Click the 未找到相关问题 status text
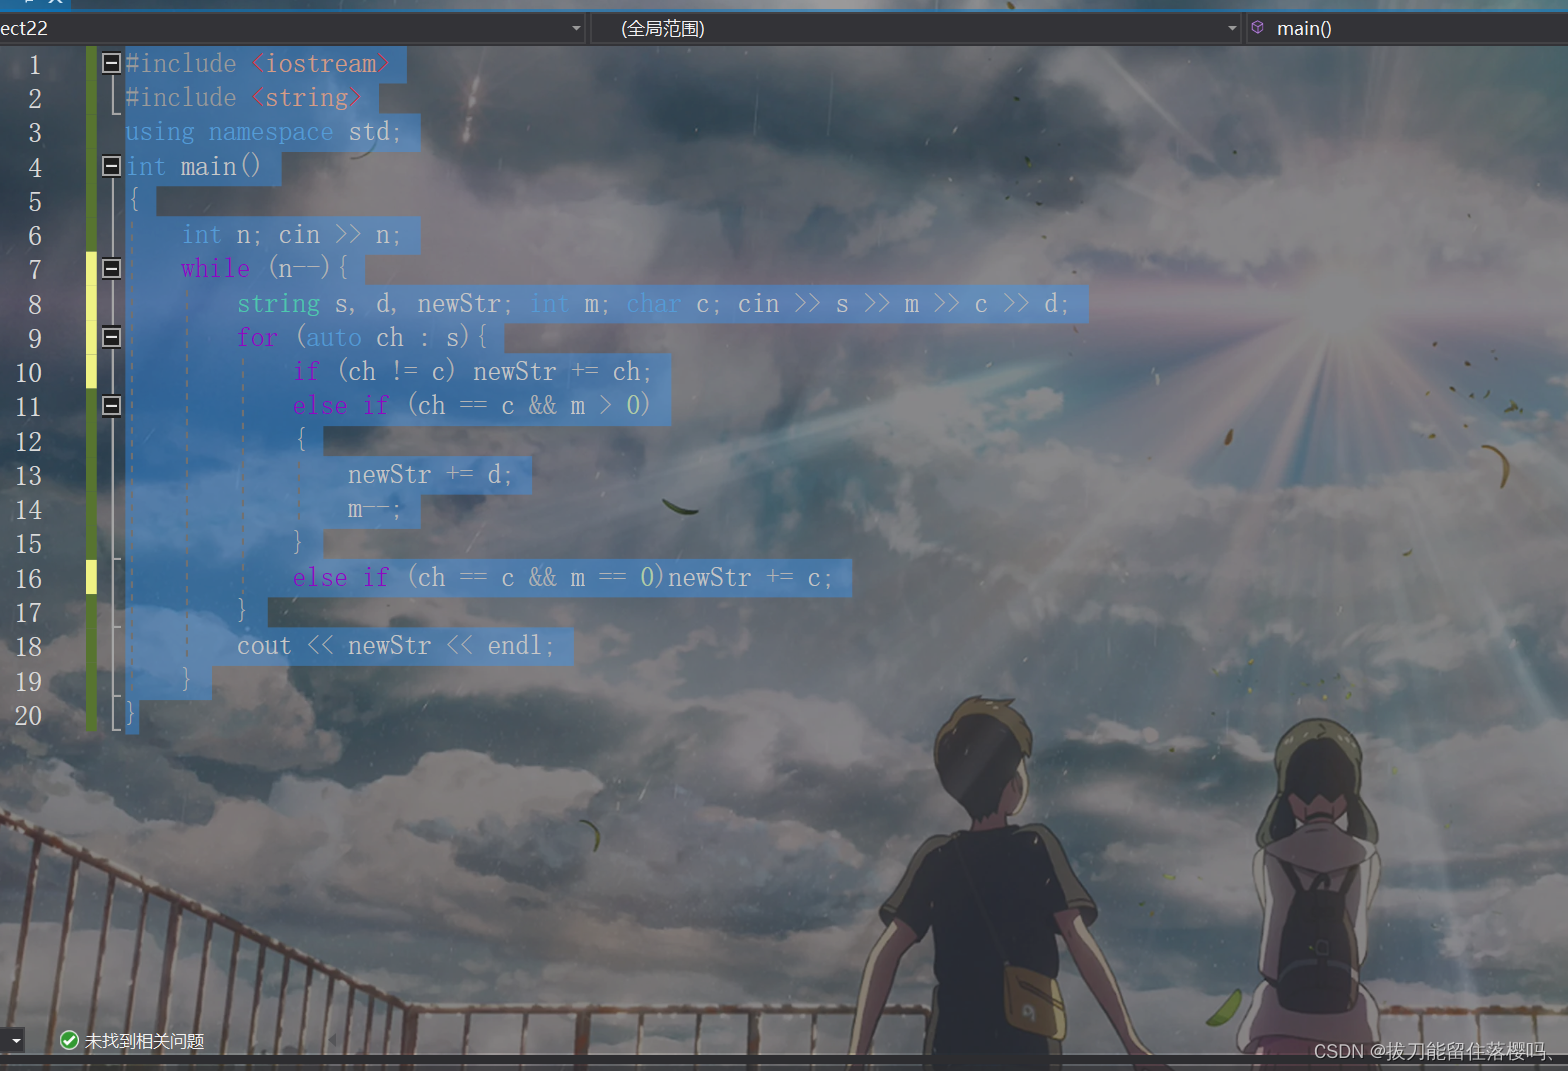Viewport: 1568px width, 1071px height. (144, 1041)
